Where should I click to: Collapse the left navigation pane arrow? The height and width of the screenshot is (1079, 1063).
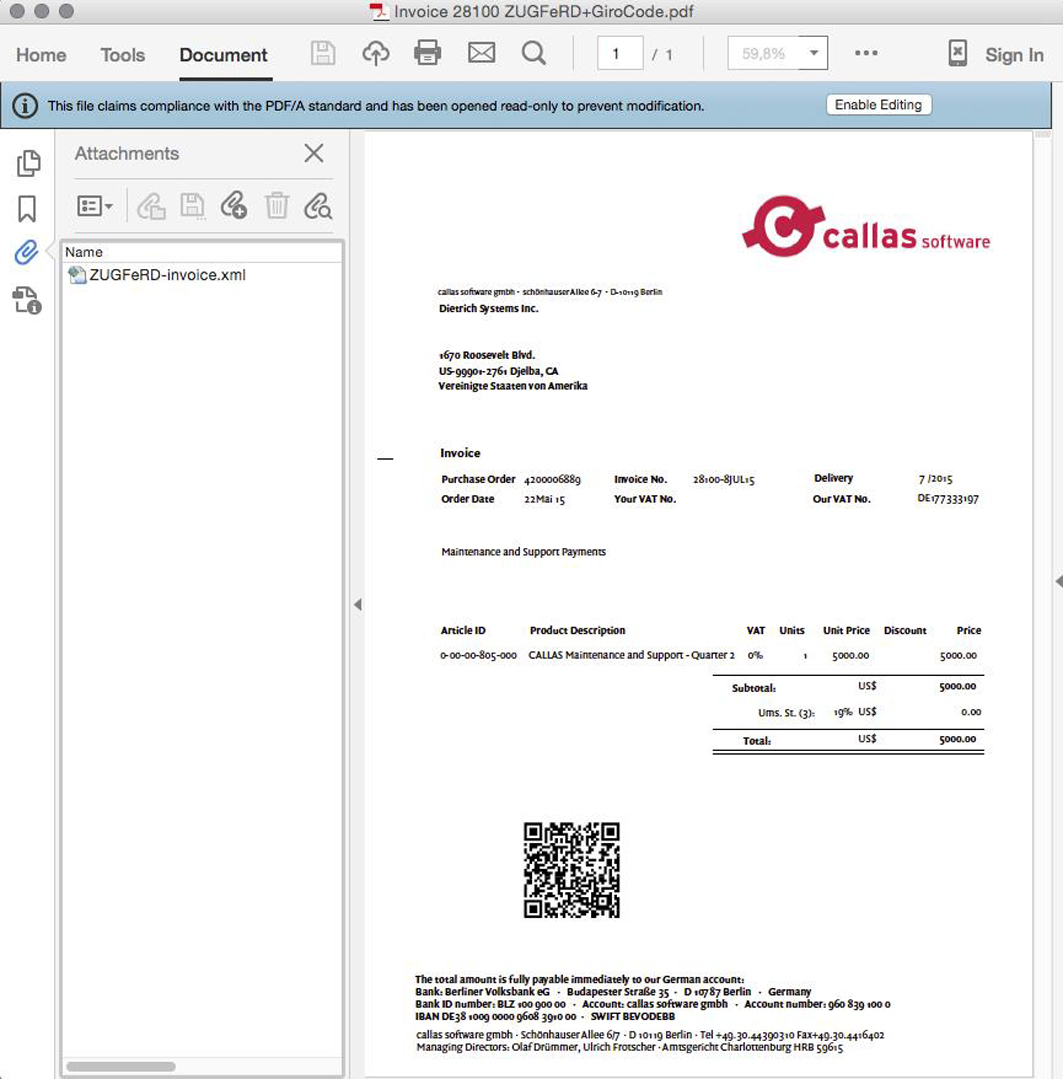357,604
